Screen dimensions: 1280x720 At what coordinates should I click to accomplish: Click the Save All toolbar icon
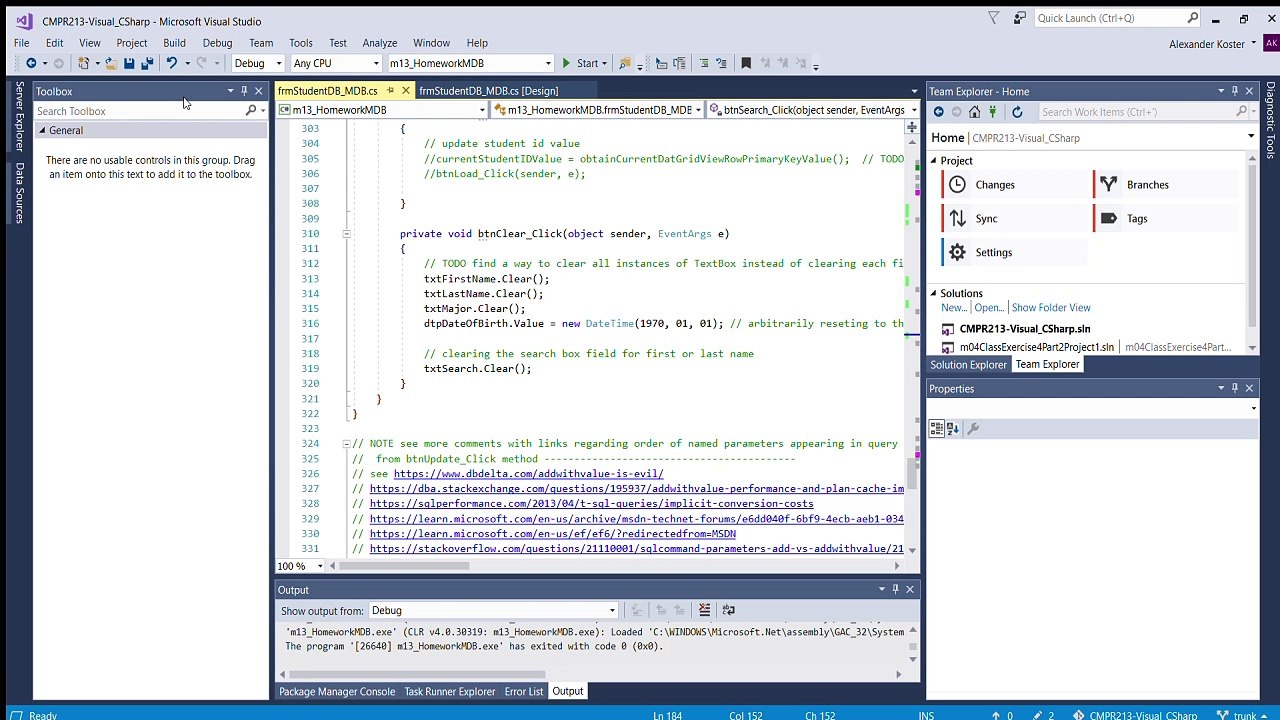[147, 63]
